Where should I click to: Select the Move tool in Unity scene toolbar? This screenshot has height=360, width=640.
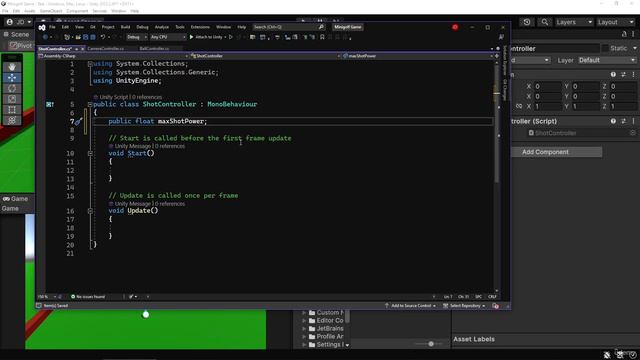(x=12, y=78)
